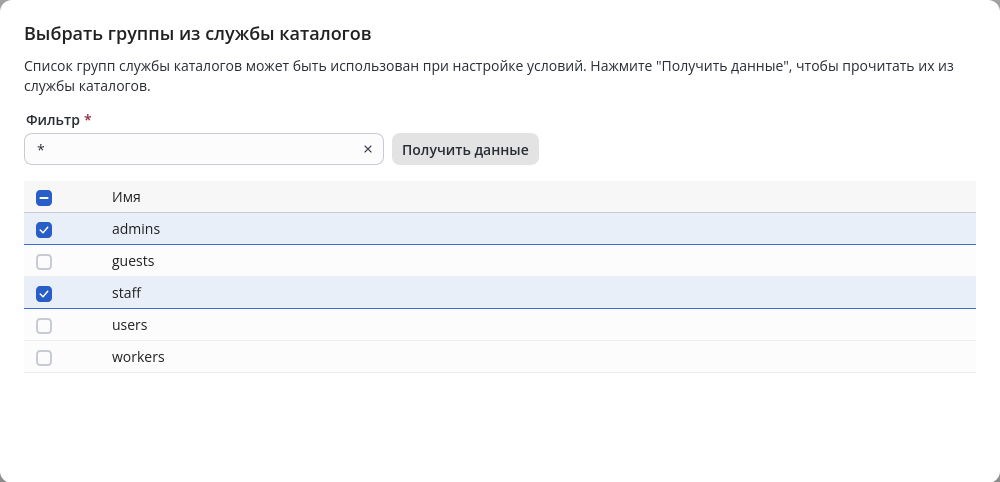Image resolution: width=1000 pixels, height=482 pixels.
Task: Uncheck the admins group checkbox
Action: [x=44, y=230]
